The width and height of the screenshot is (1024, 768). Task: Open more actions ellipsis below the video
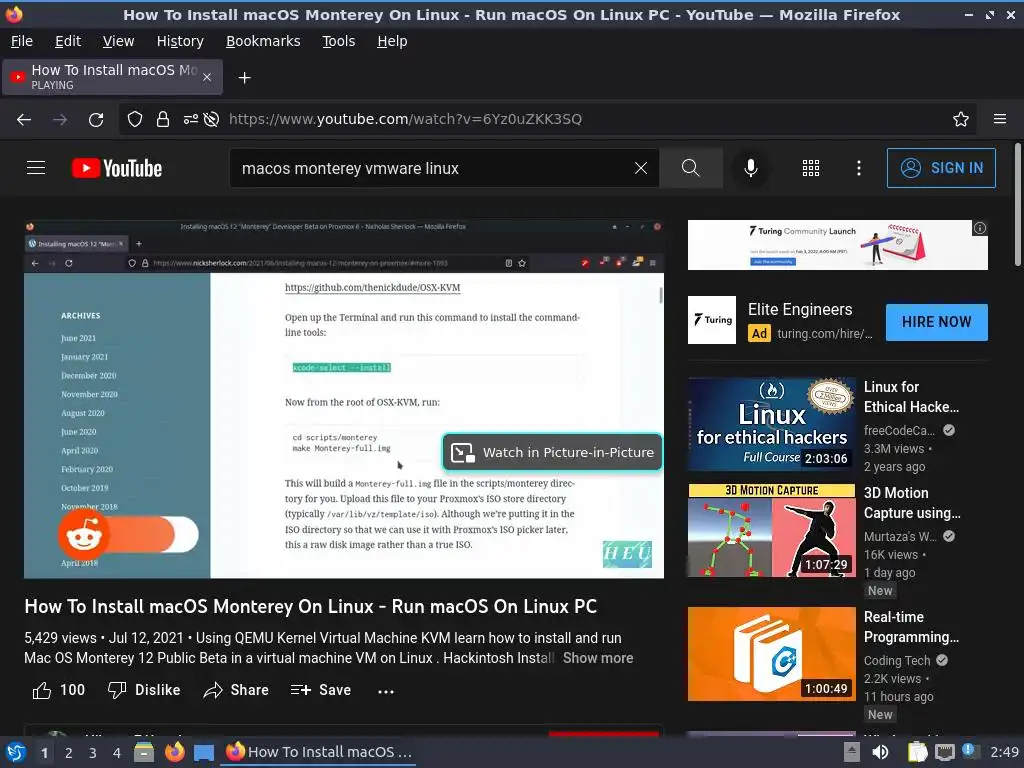click(x=386, y=691)
